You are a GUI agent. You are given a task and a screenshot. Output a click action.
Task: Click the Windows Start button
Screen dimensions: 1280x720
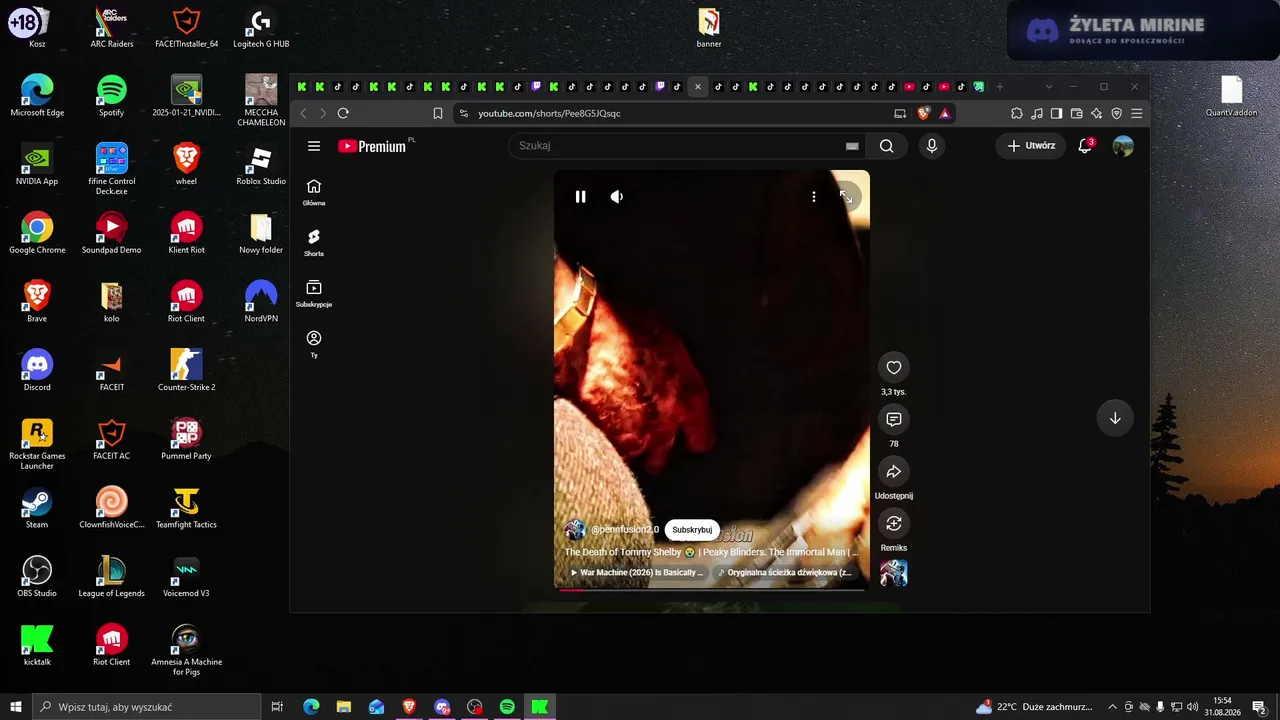15,707
